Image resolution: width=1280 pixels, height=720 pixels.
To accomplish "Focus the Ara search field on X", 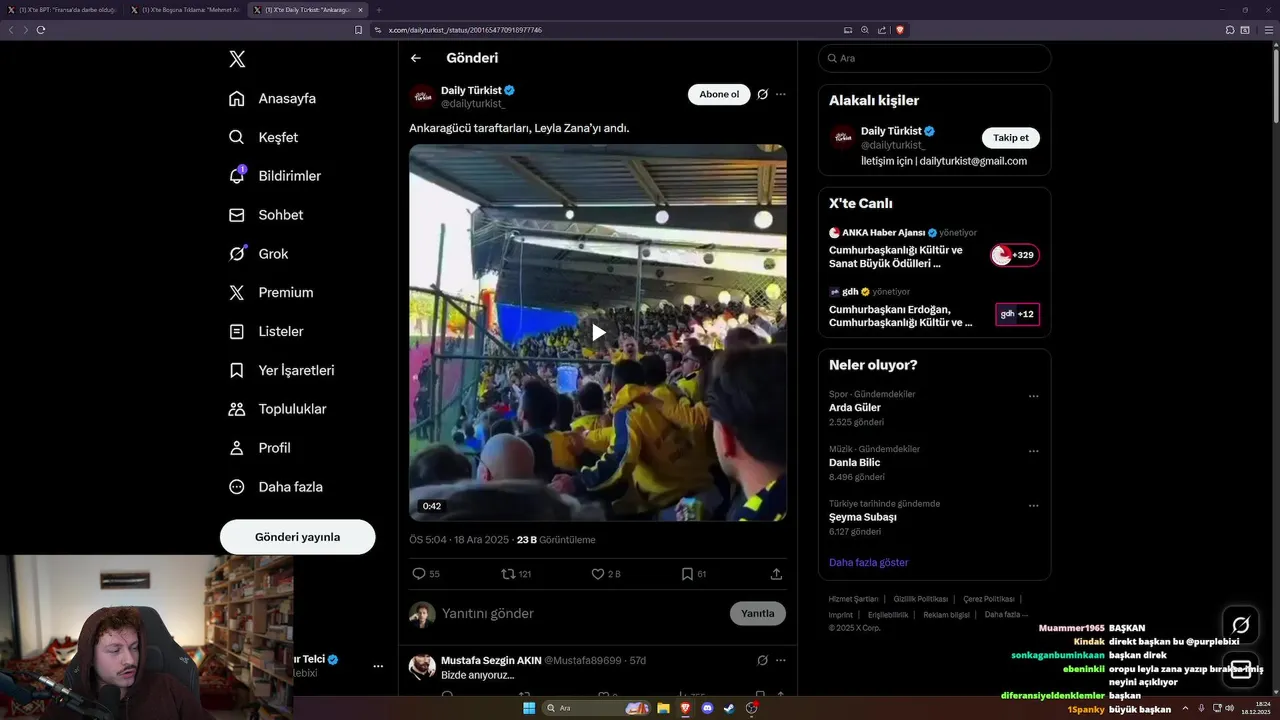I will pyautogui.click(x=935, y=58).
